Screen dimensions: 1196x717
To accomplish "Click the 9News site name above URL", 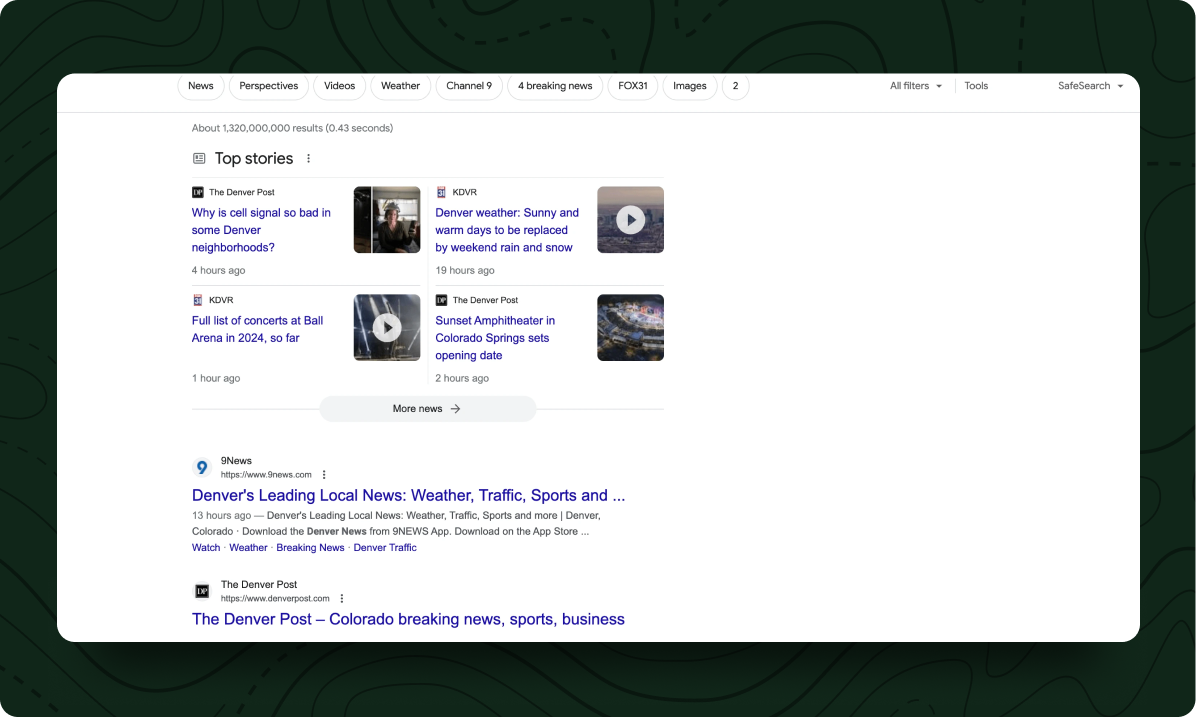I will tap(236, 461).
